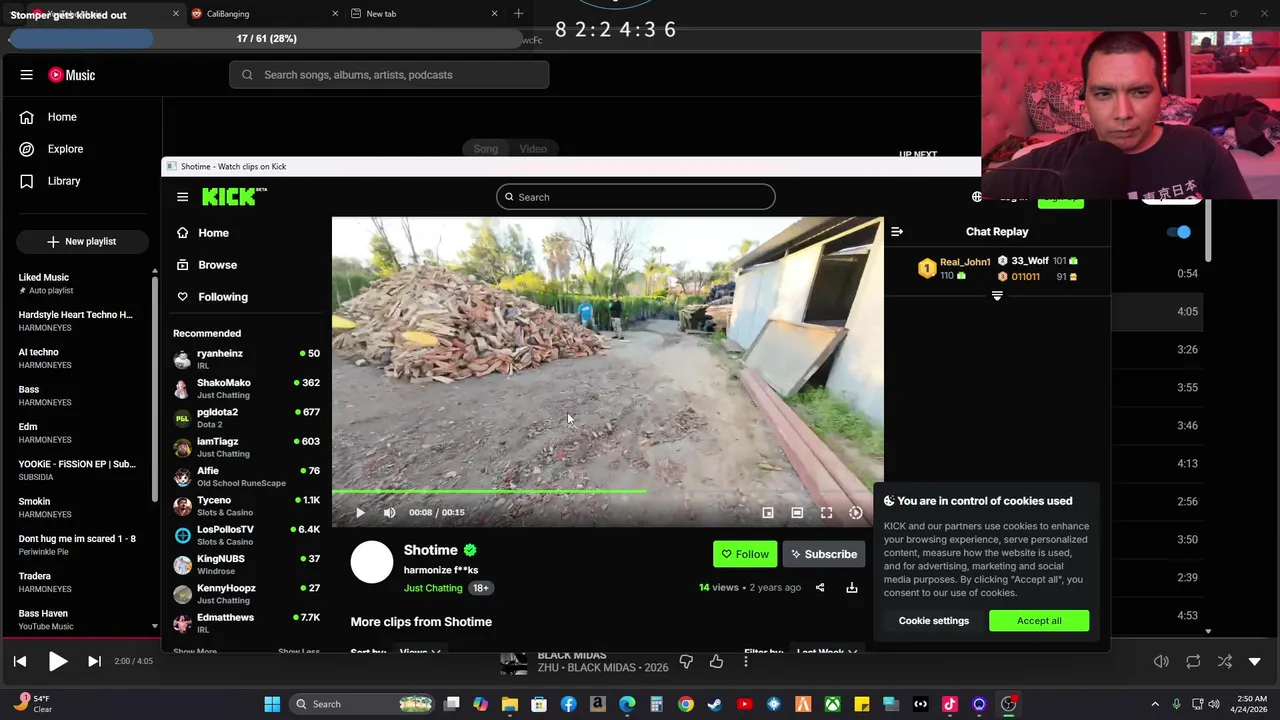Open the AI techno playlist

pyautogui.click(x=80, y=358)
